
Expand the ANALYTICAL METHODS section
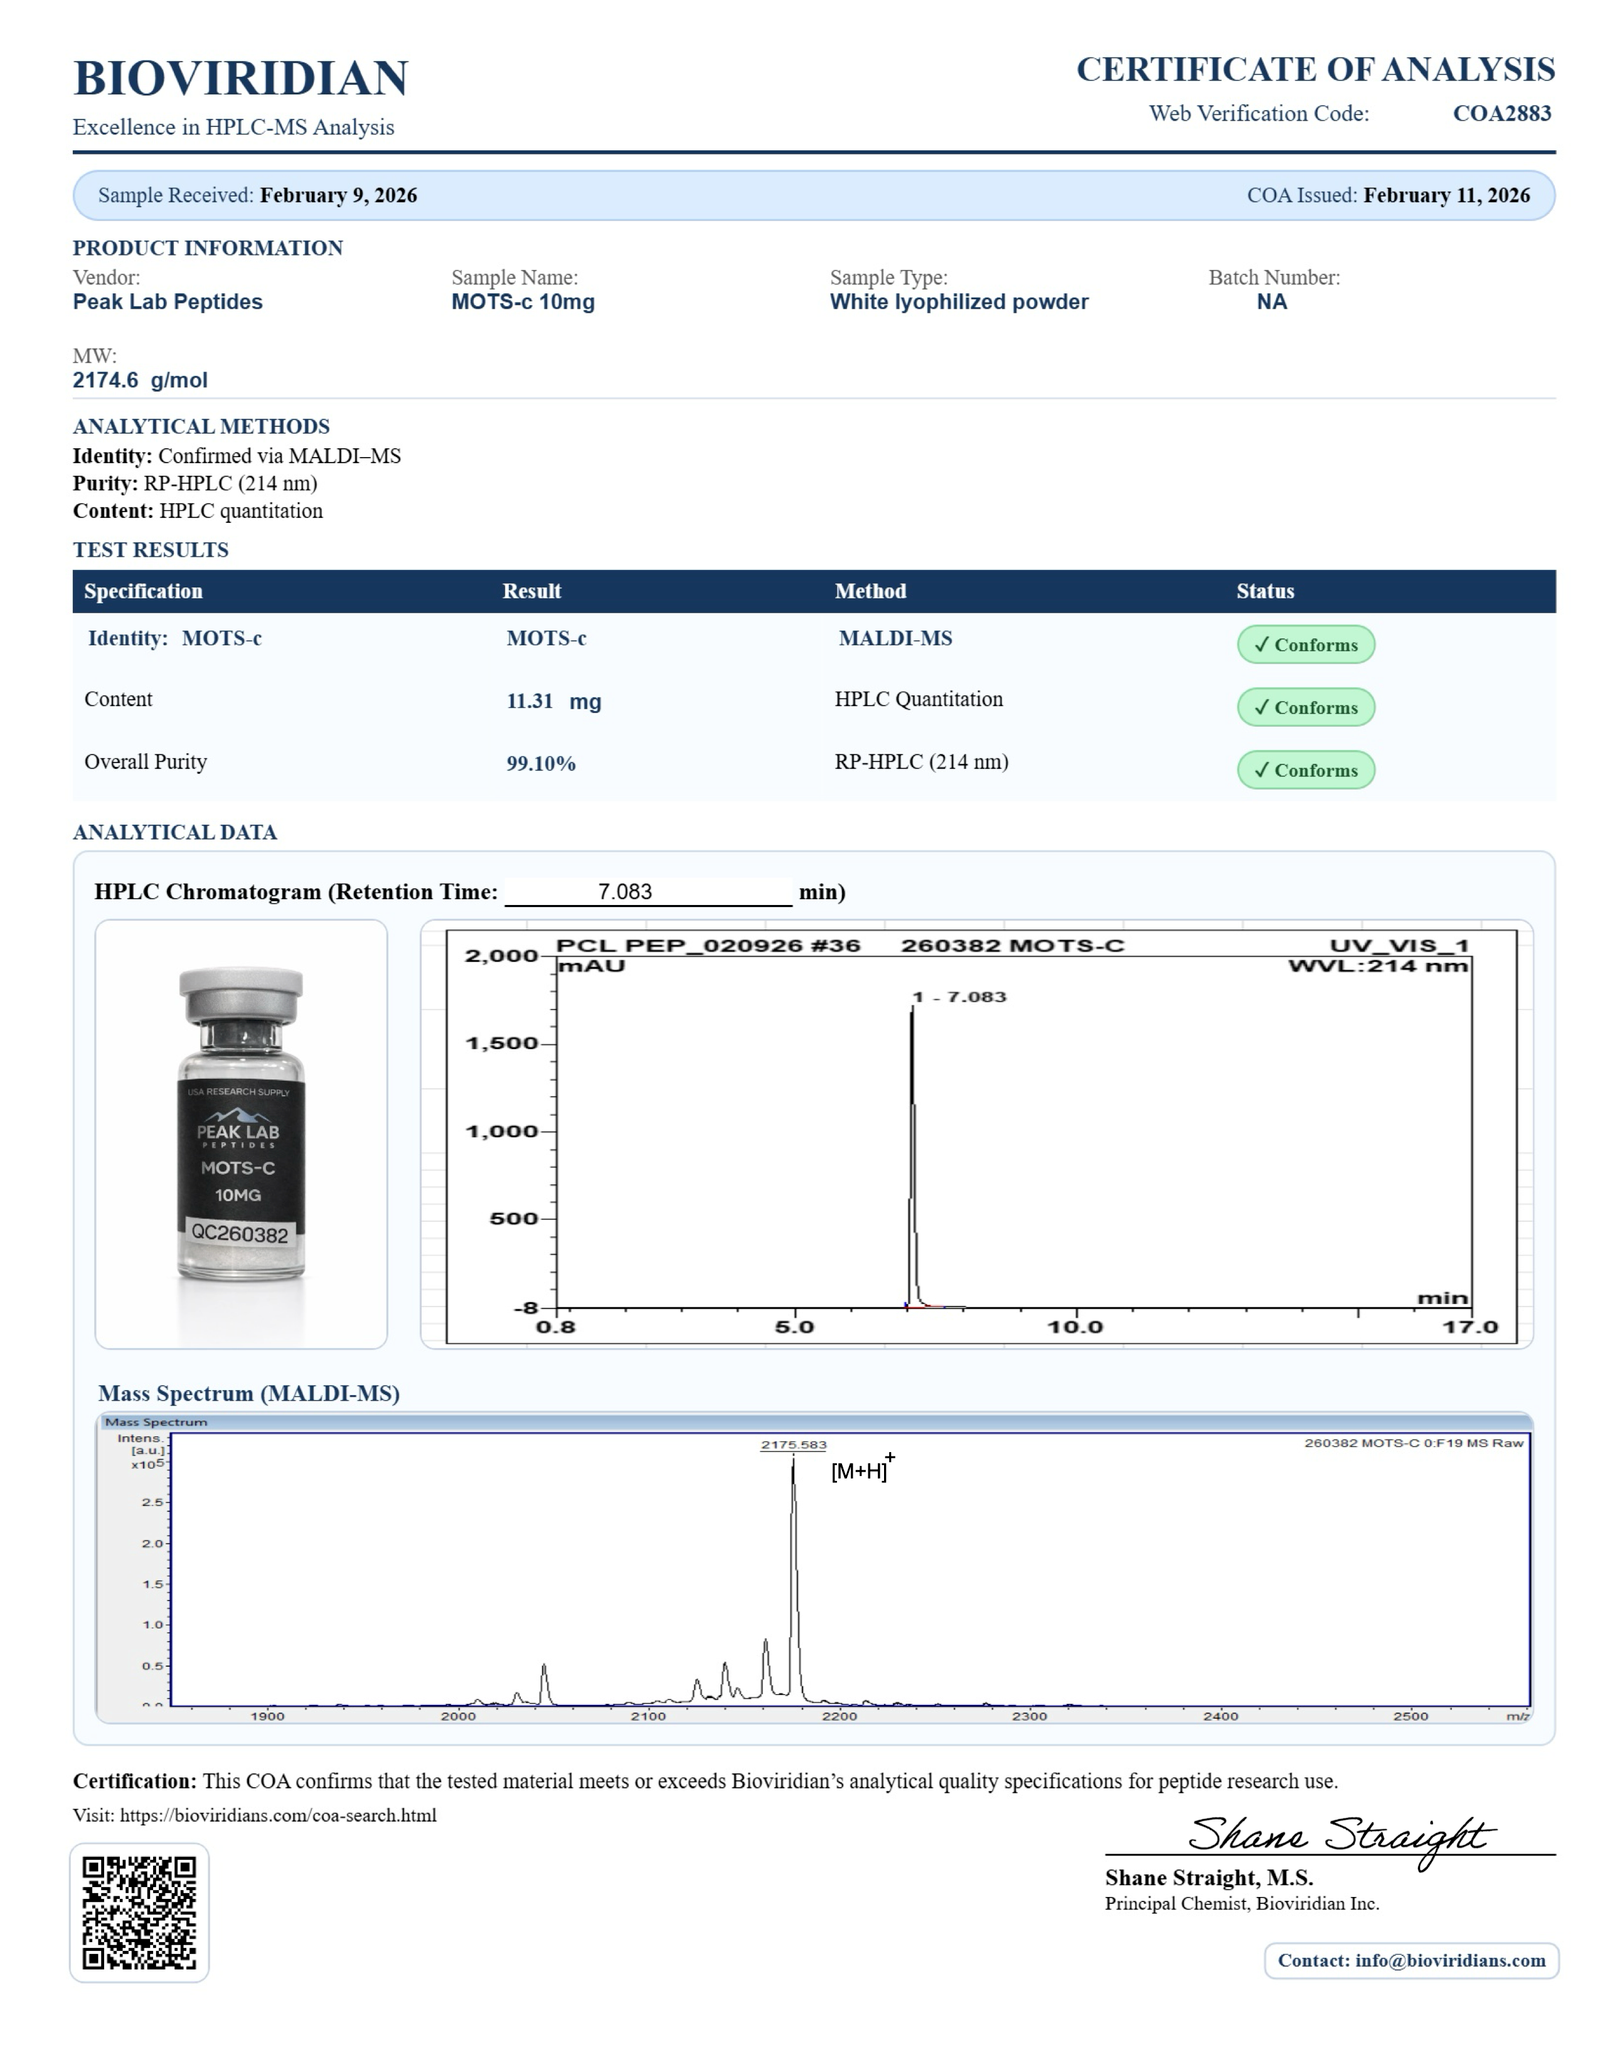coord(199,426)
